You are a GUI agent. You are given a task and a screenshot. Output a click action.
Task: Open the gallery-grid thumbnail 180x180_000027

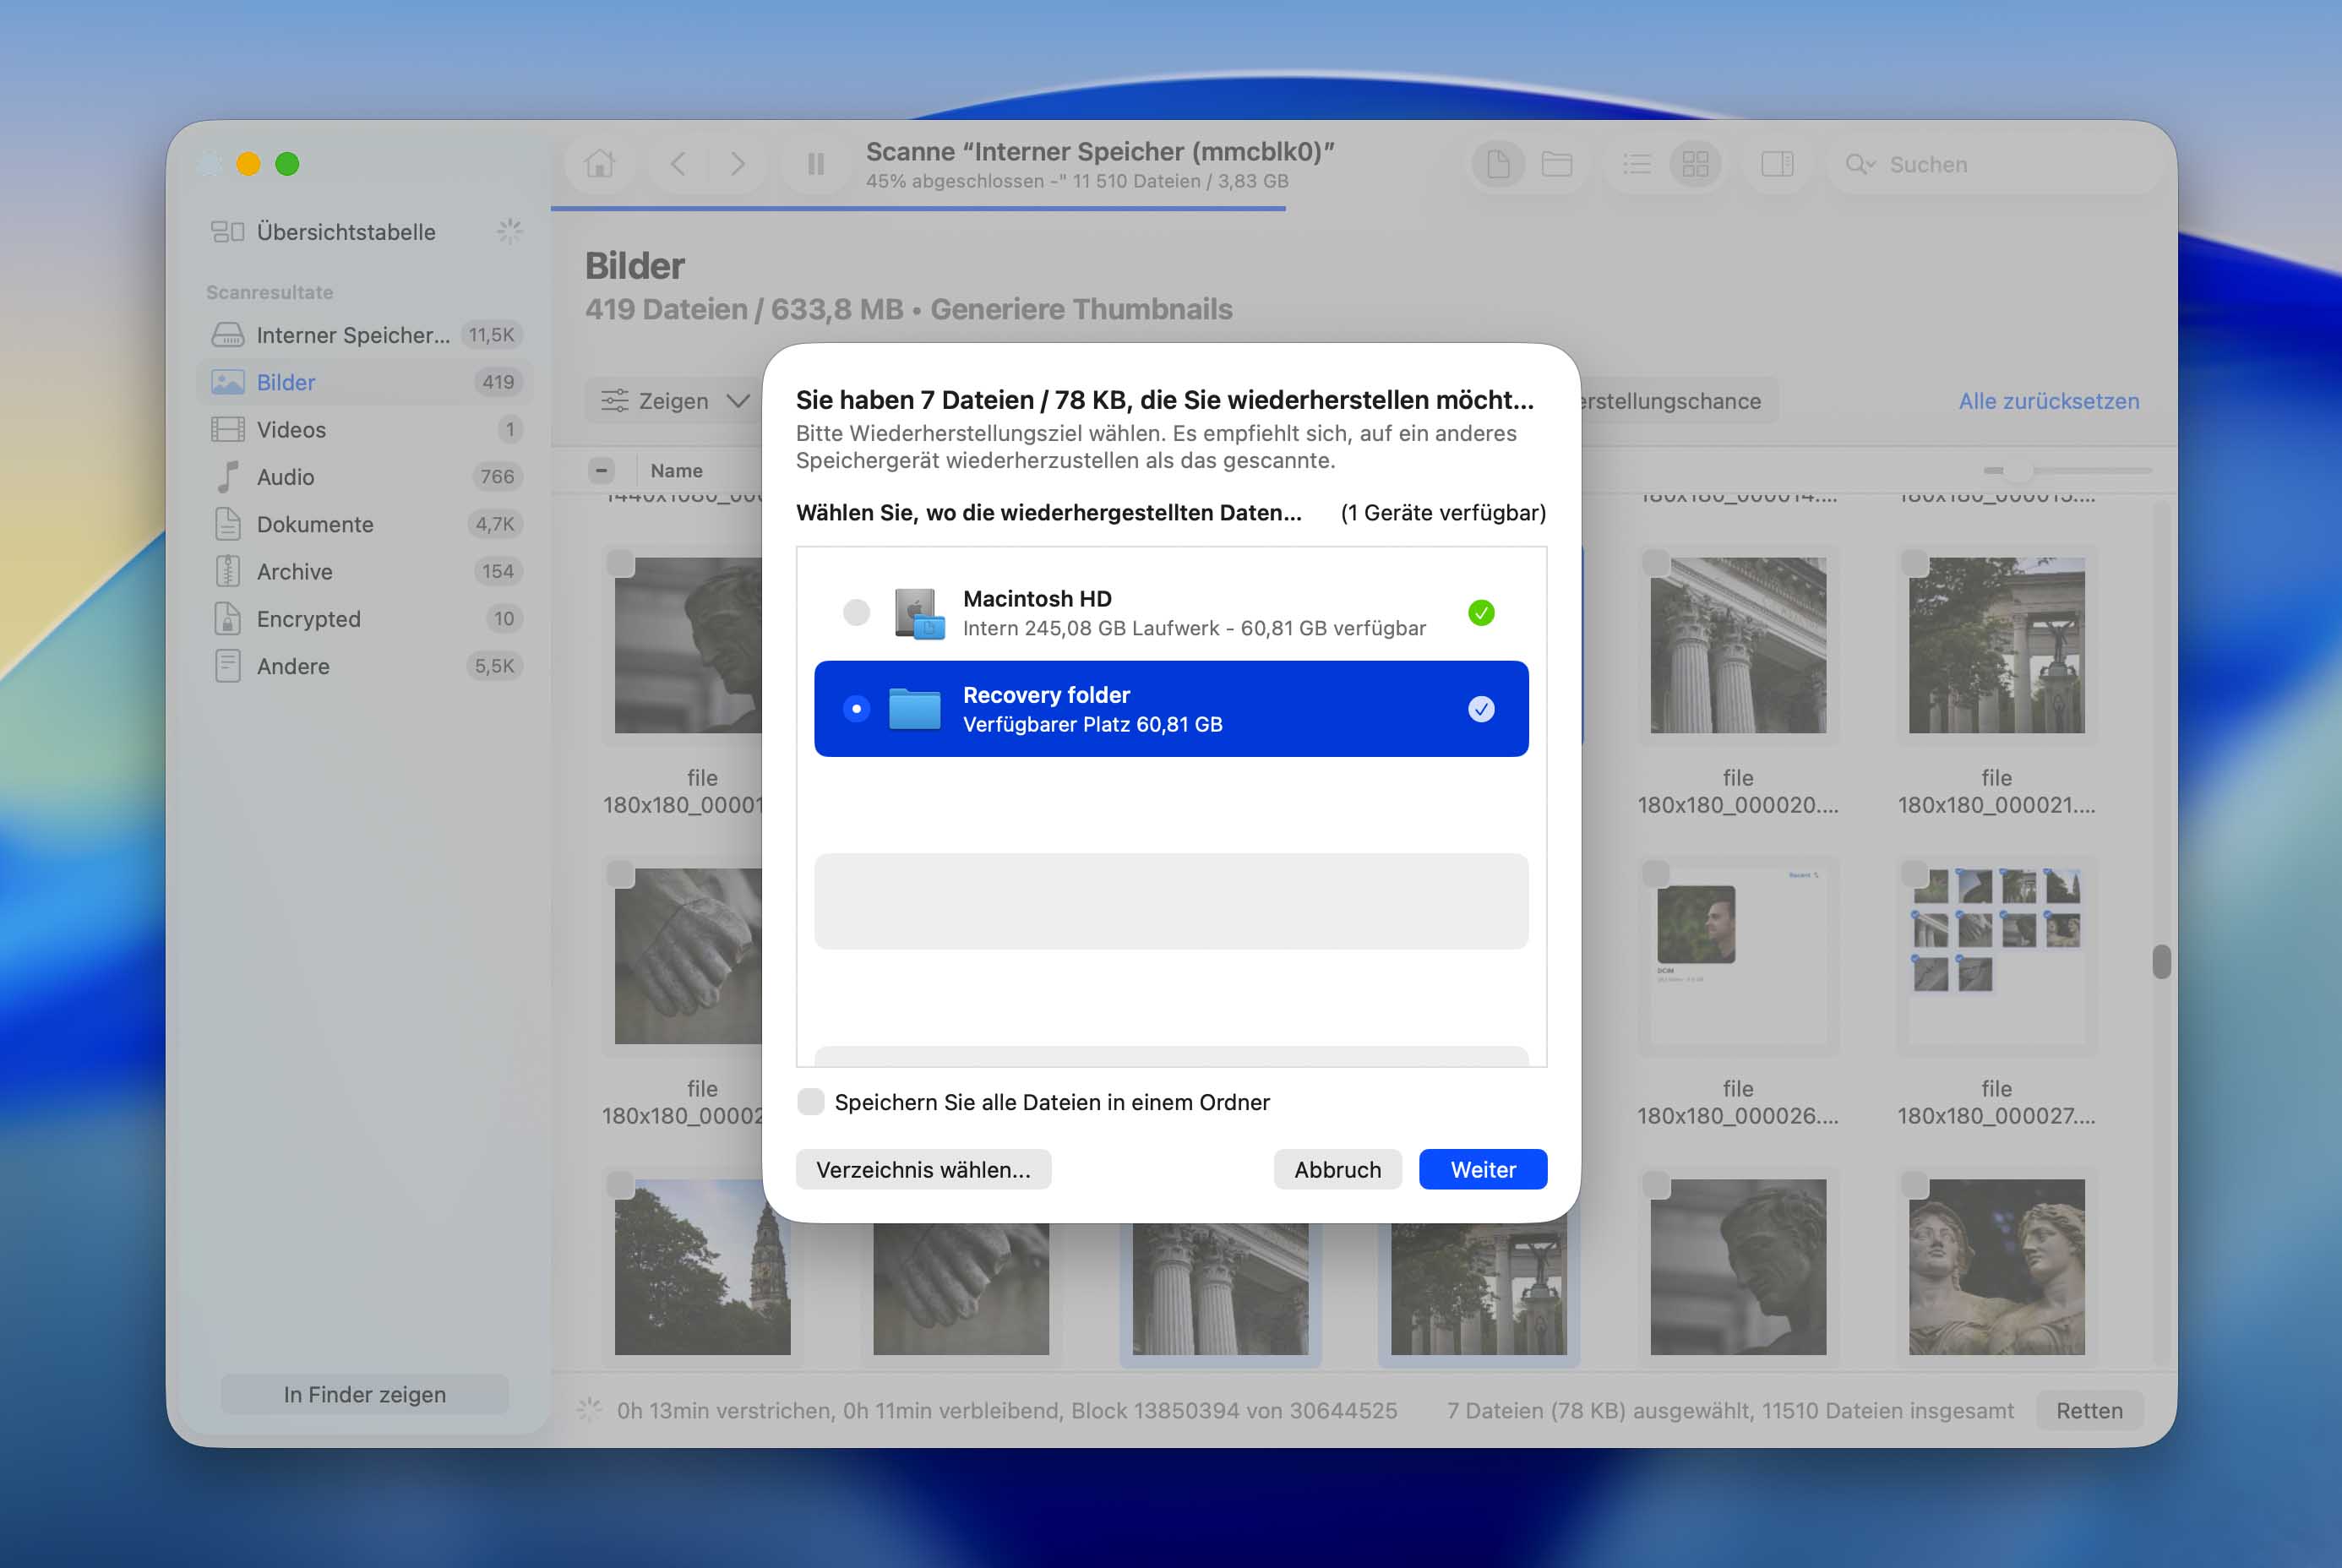point(1996,956)
